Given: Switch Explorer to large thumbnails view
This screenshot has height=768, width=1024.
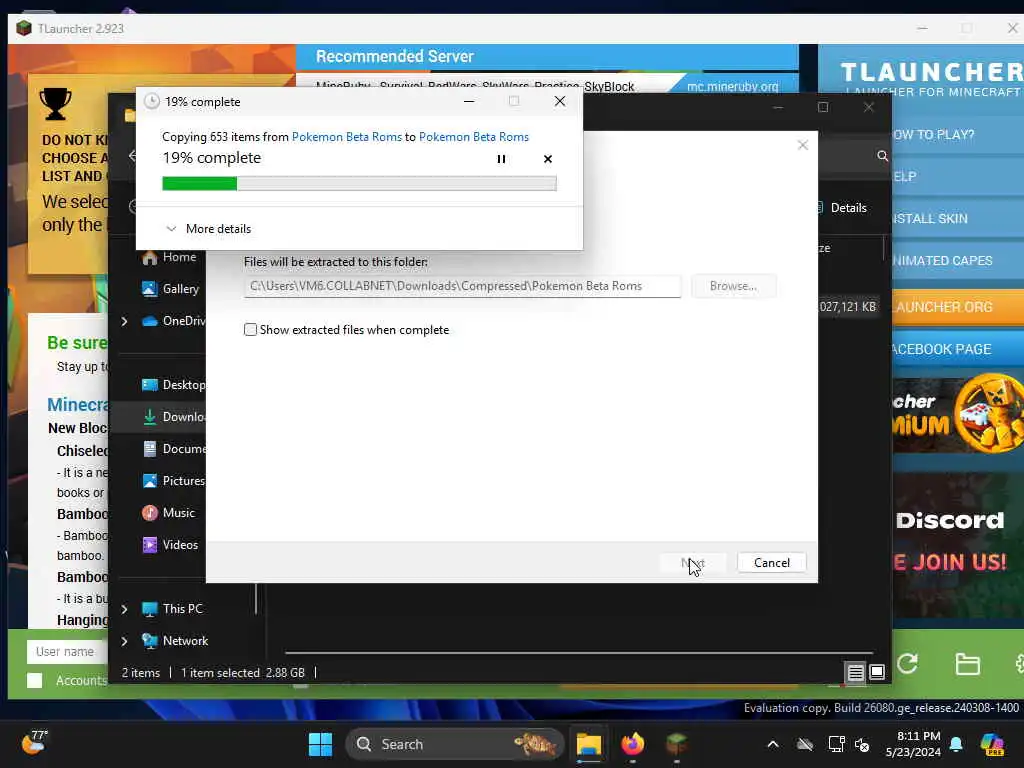Looking at the screenshot, I should point(877,672).
